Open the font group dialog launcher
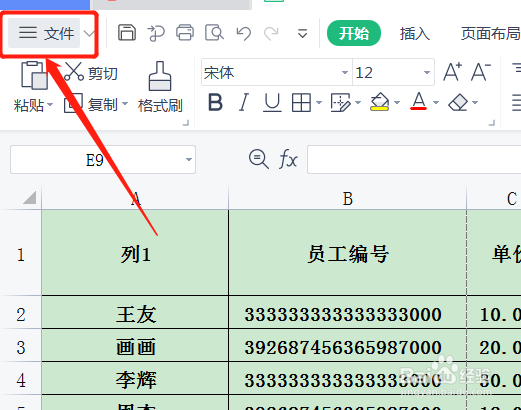 (x=492, y=123)
